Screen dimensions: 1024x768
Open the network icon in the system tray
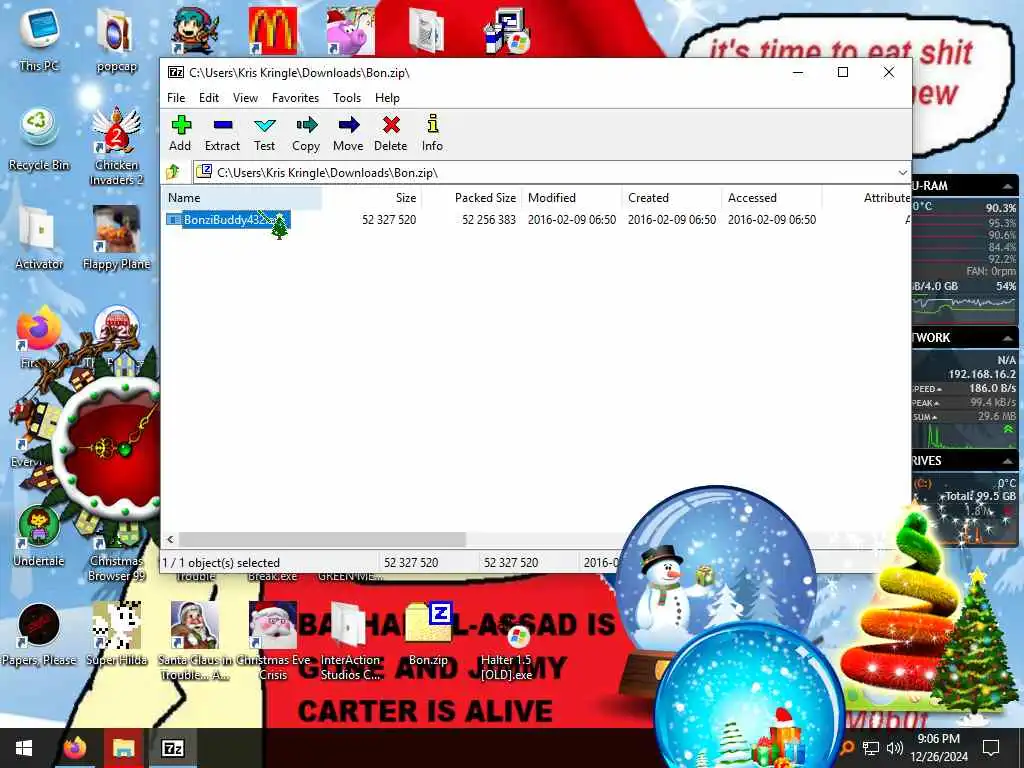click(871, 748)
